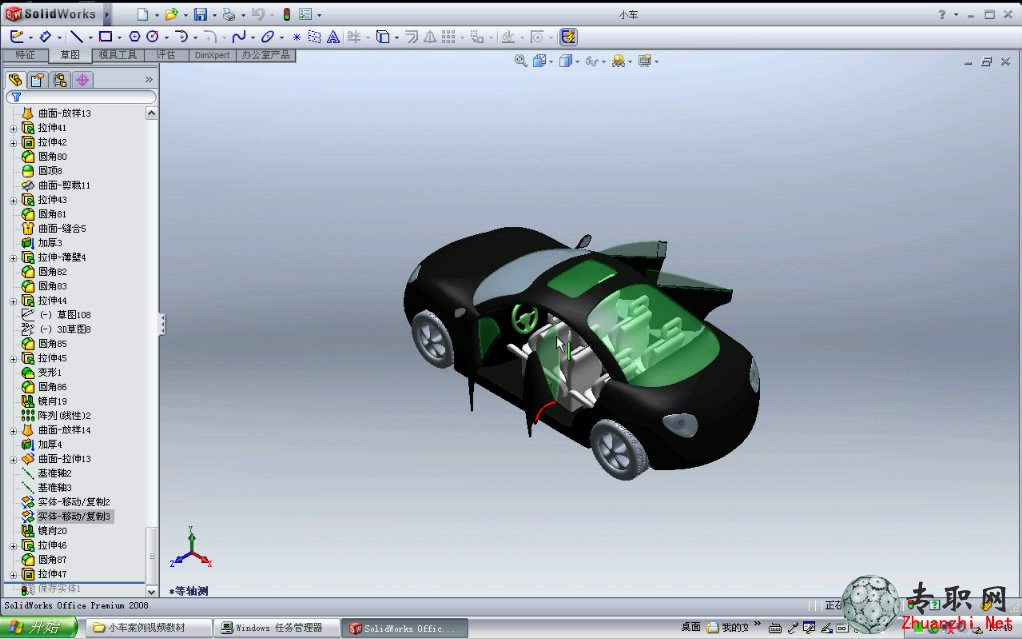The width and height of the screenshot is (1022, 639).
Task: Expand the 拉伸41 feature node
Action: [x=13, y=128]
